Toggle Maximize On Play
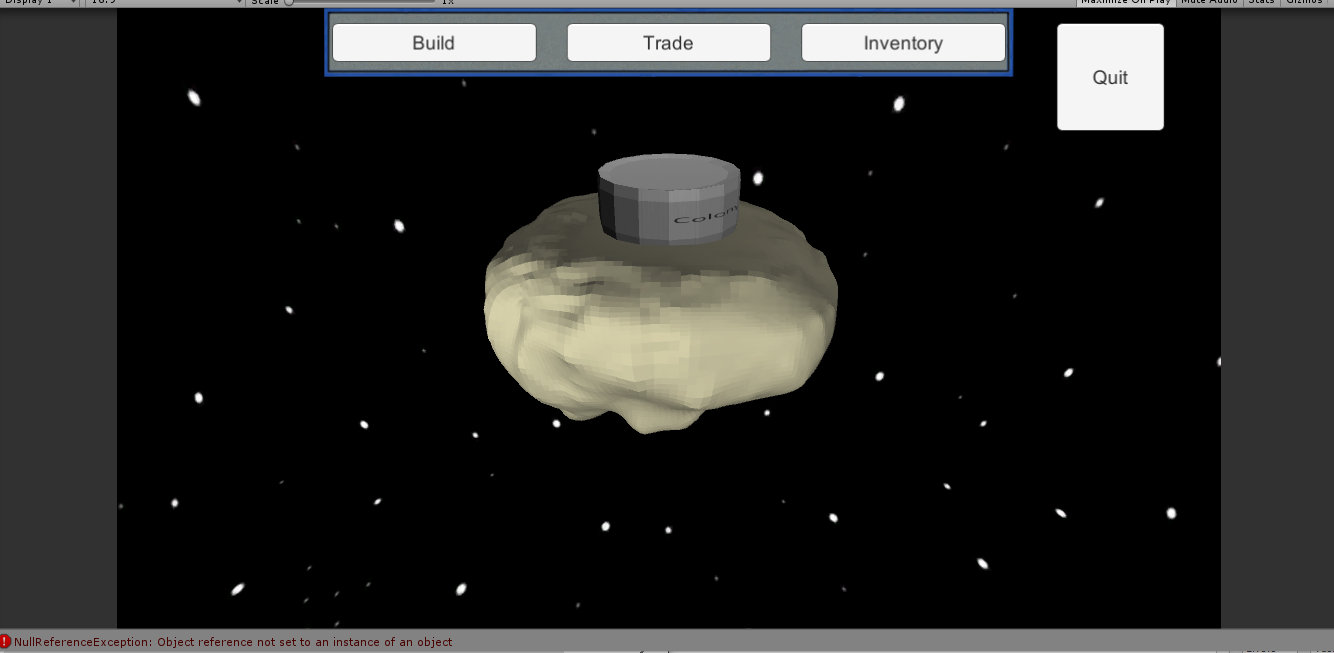This screenshot has height=653, width=1334. point(1125,2)
